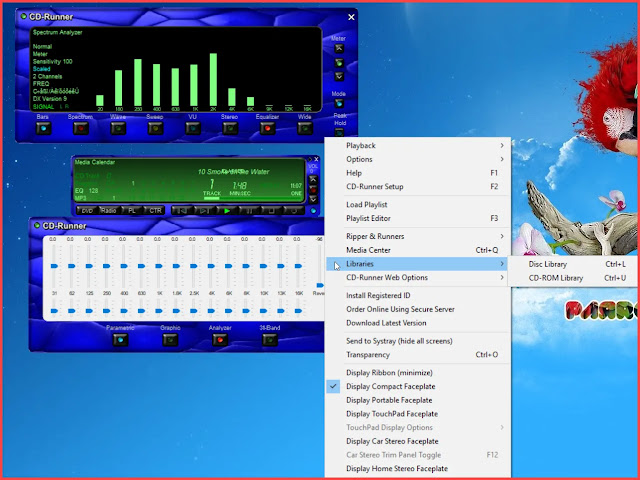Toggle the VU meter button

point(193,129)
